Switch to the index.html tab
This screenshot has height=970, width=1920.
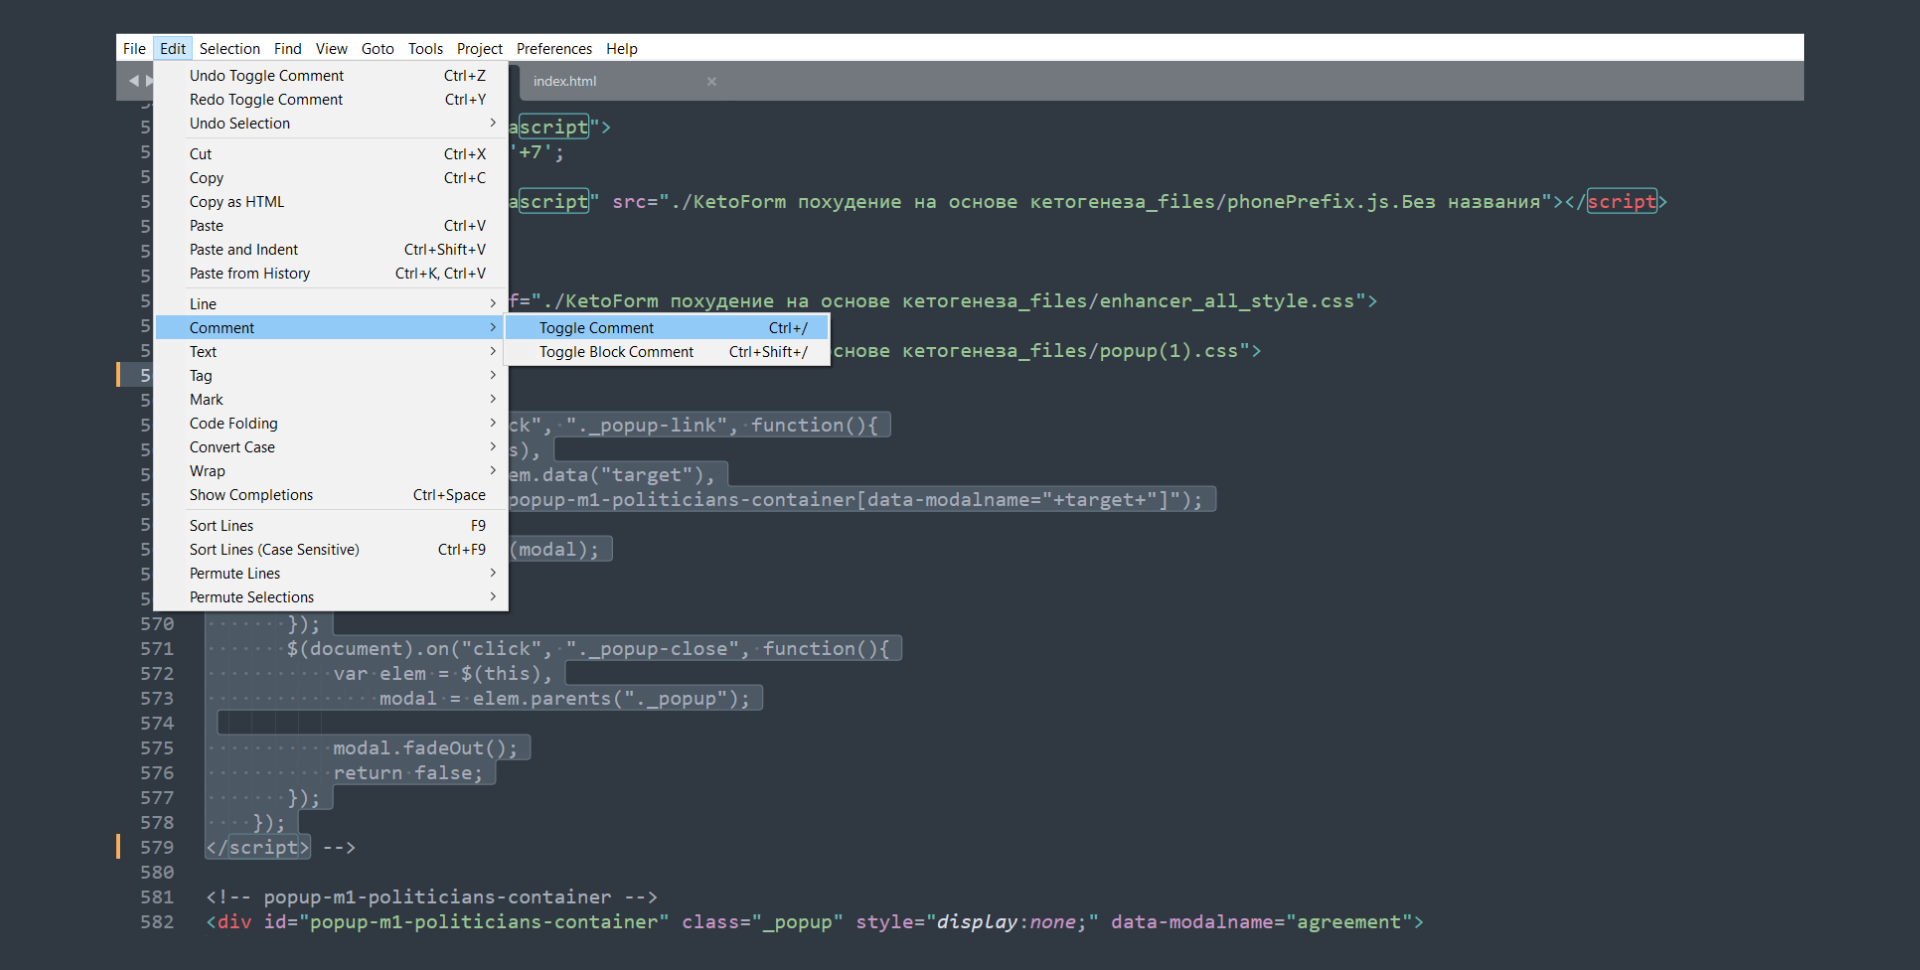tap(565, 81)
